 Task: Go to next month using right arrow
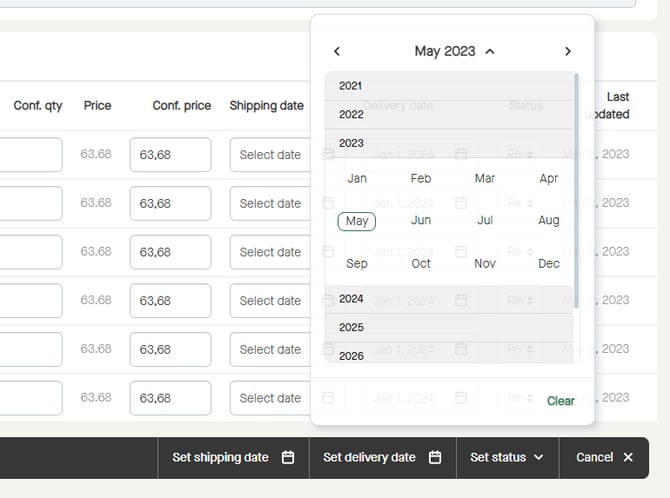pos(568,51)
